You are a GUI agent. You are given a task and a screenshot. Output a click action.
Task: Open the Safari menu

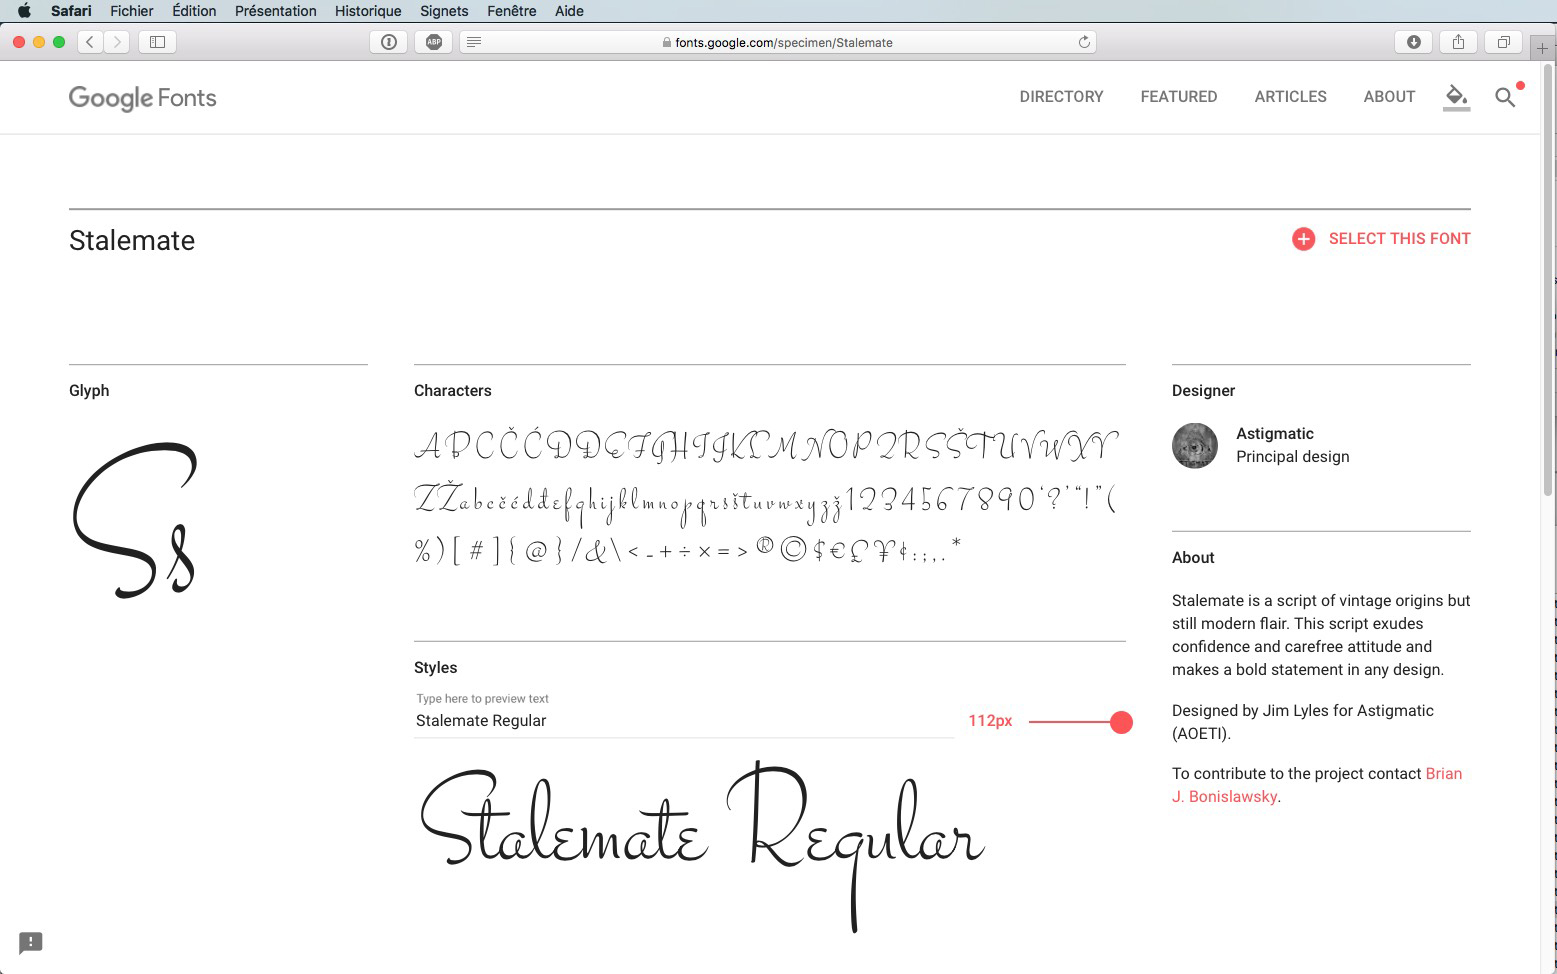[71, 11]
